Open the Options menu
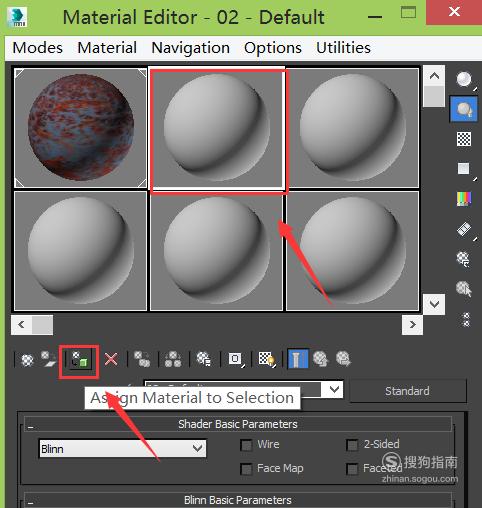Image resolution: width=482 pixels, height=508 pixels. [273, 48]
